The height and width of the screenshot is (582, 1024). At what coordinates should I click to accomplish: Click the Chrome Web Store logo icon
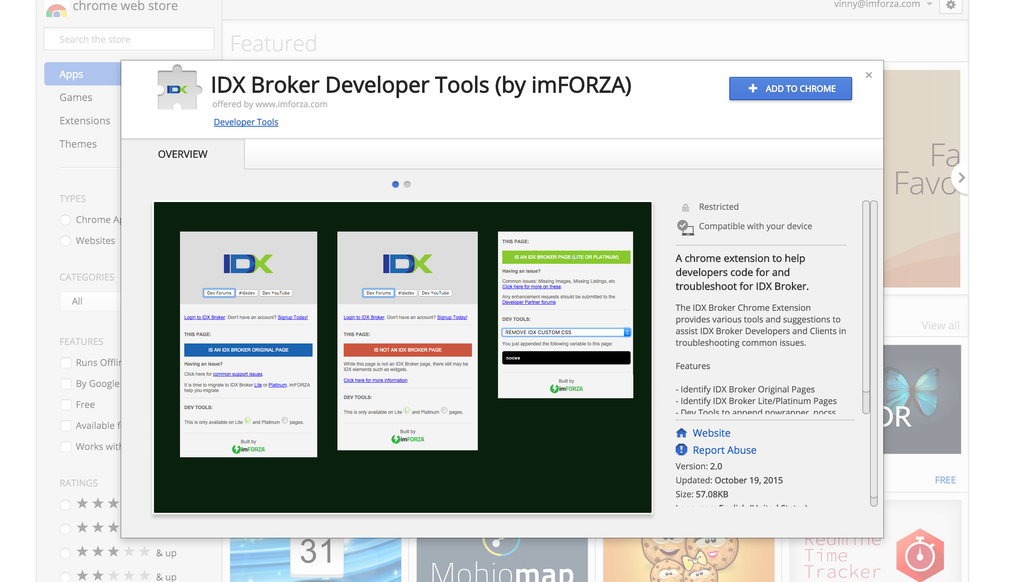click(x=56, y=9)
